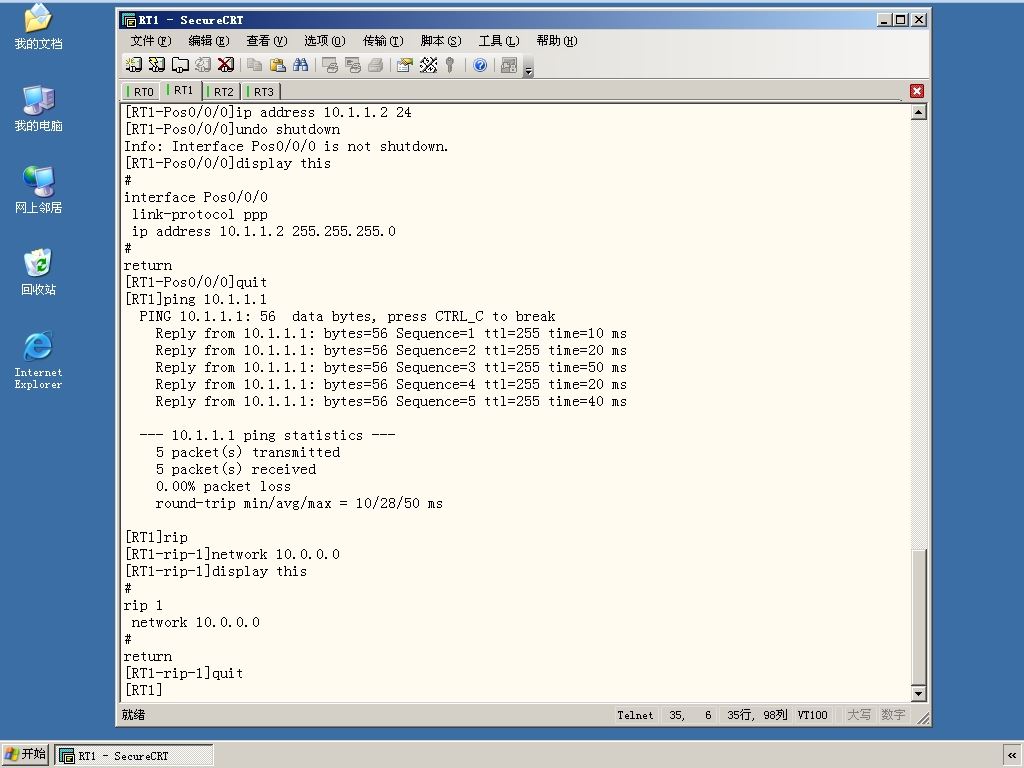Click the Print Selection toolbar icon
1024x768 pixels.
[353, 65]
